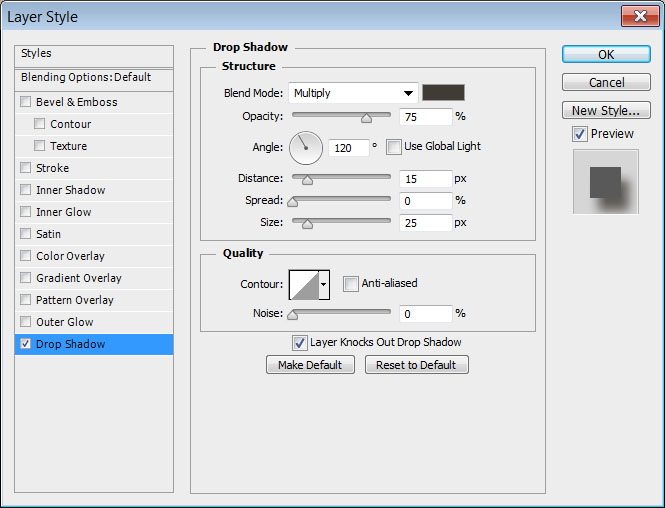Screen dimensions: 665x508
Task: Enable Anti-aliased contour option
Action: coord(350,284)
